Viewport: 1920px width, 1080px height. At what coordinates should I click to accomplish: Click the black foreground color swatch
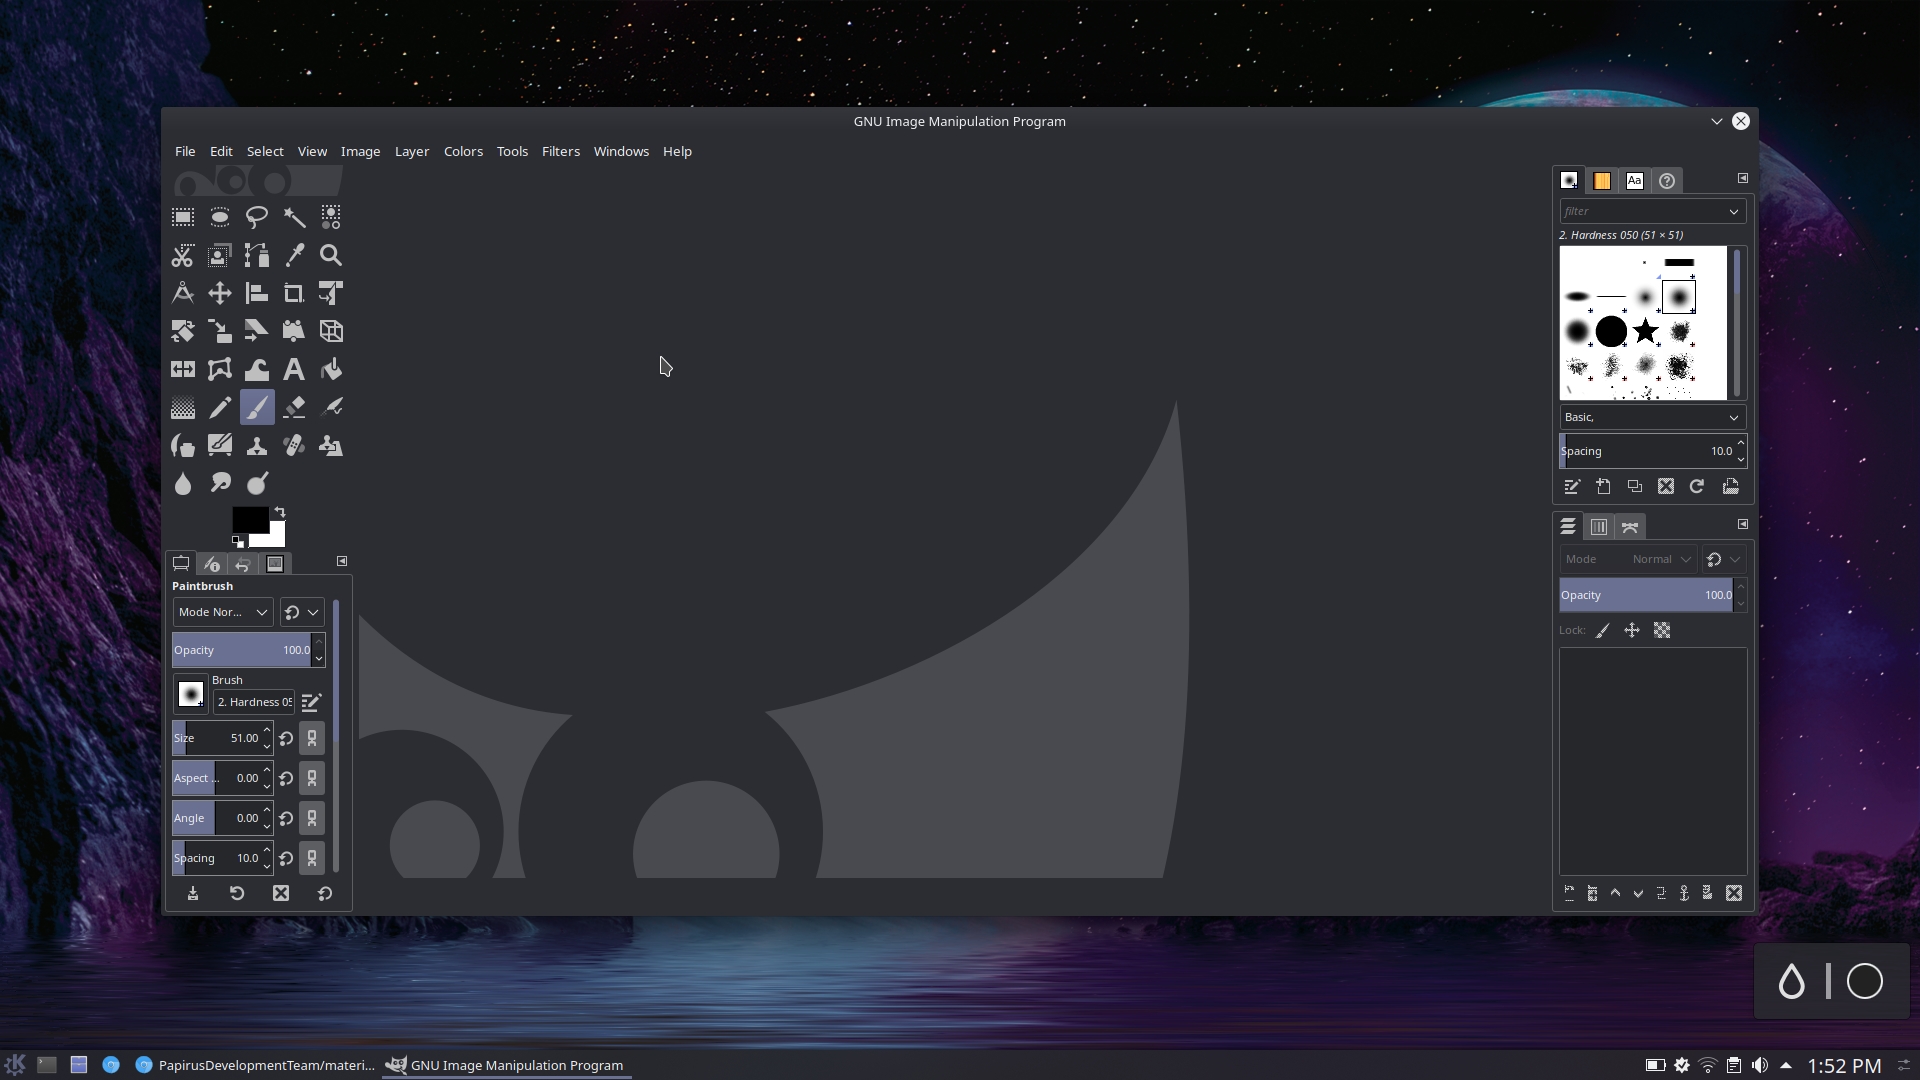click(x=249, y=519)
